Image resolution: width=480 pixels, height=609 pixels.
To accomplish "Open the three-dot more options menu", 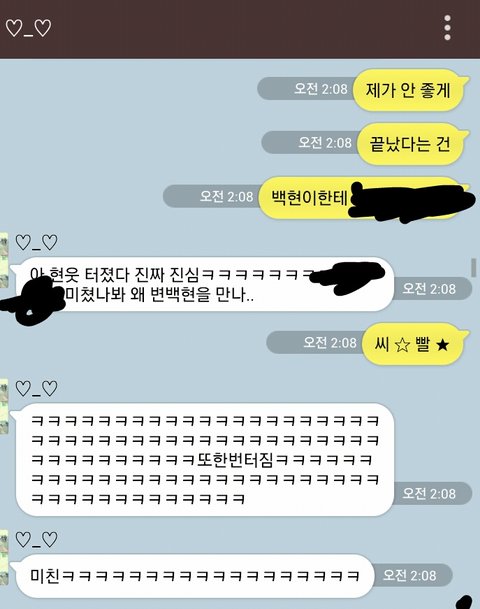I will coord(447,28).
